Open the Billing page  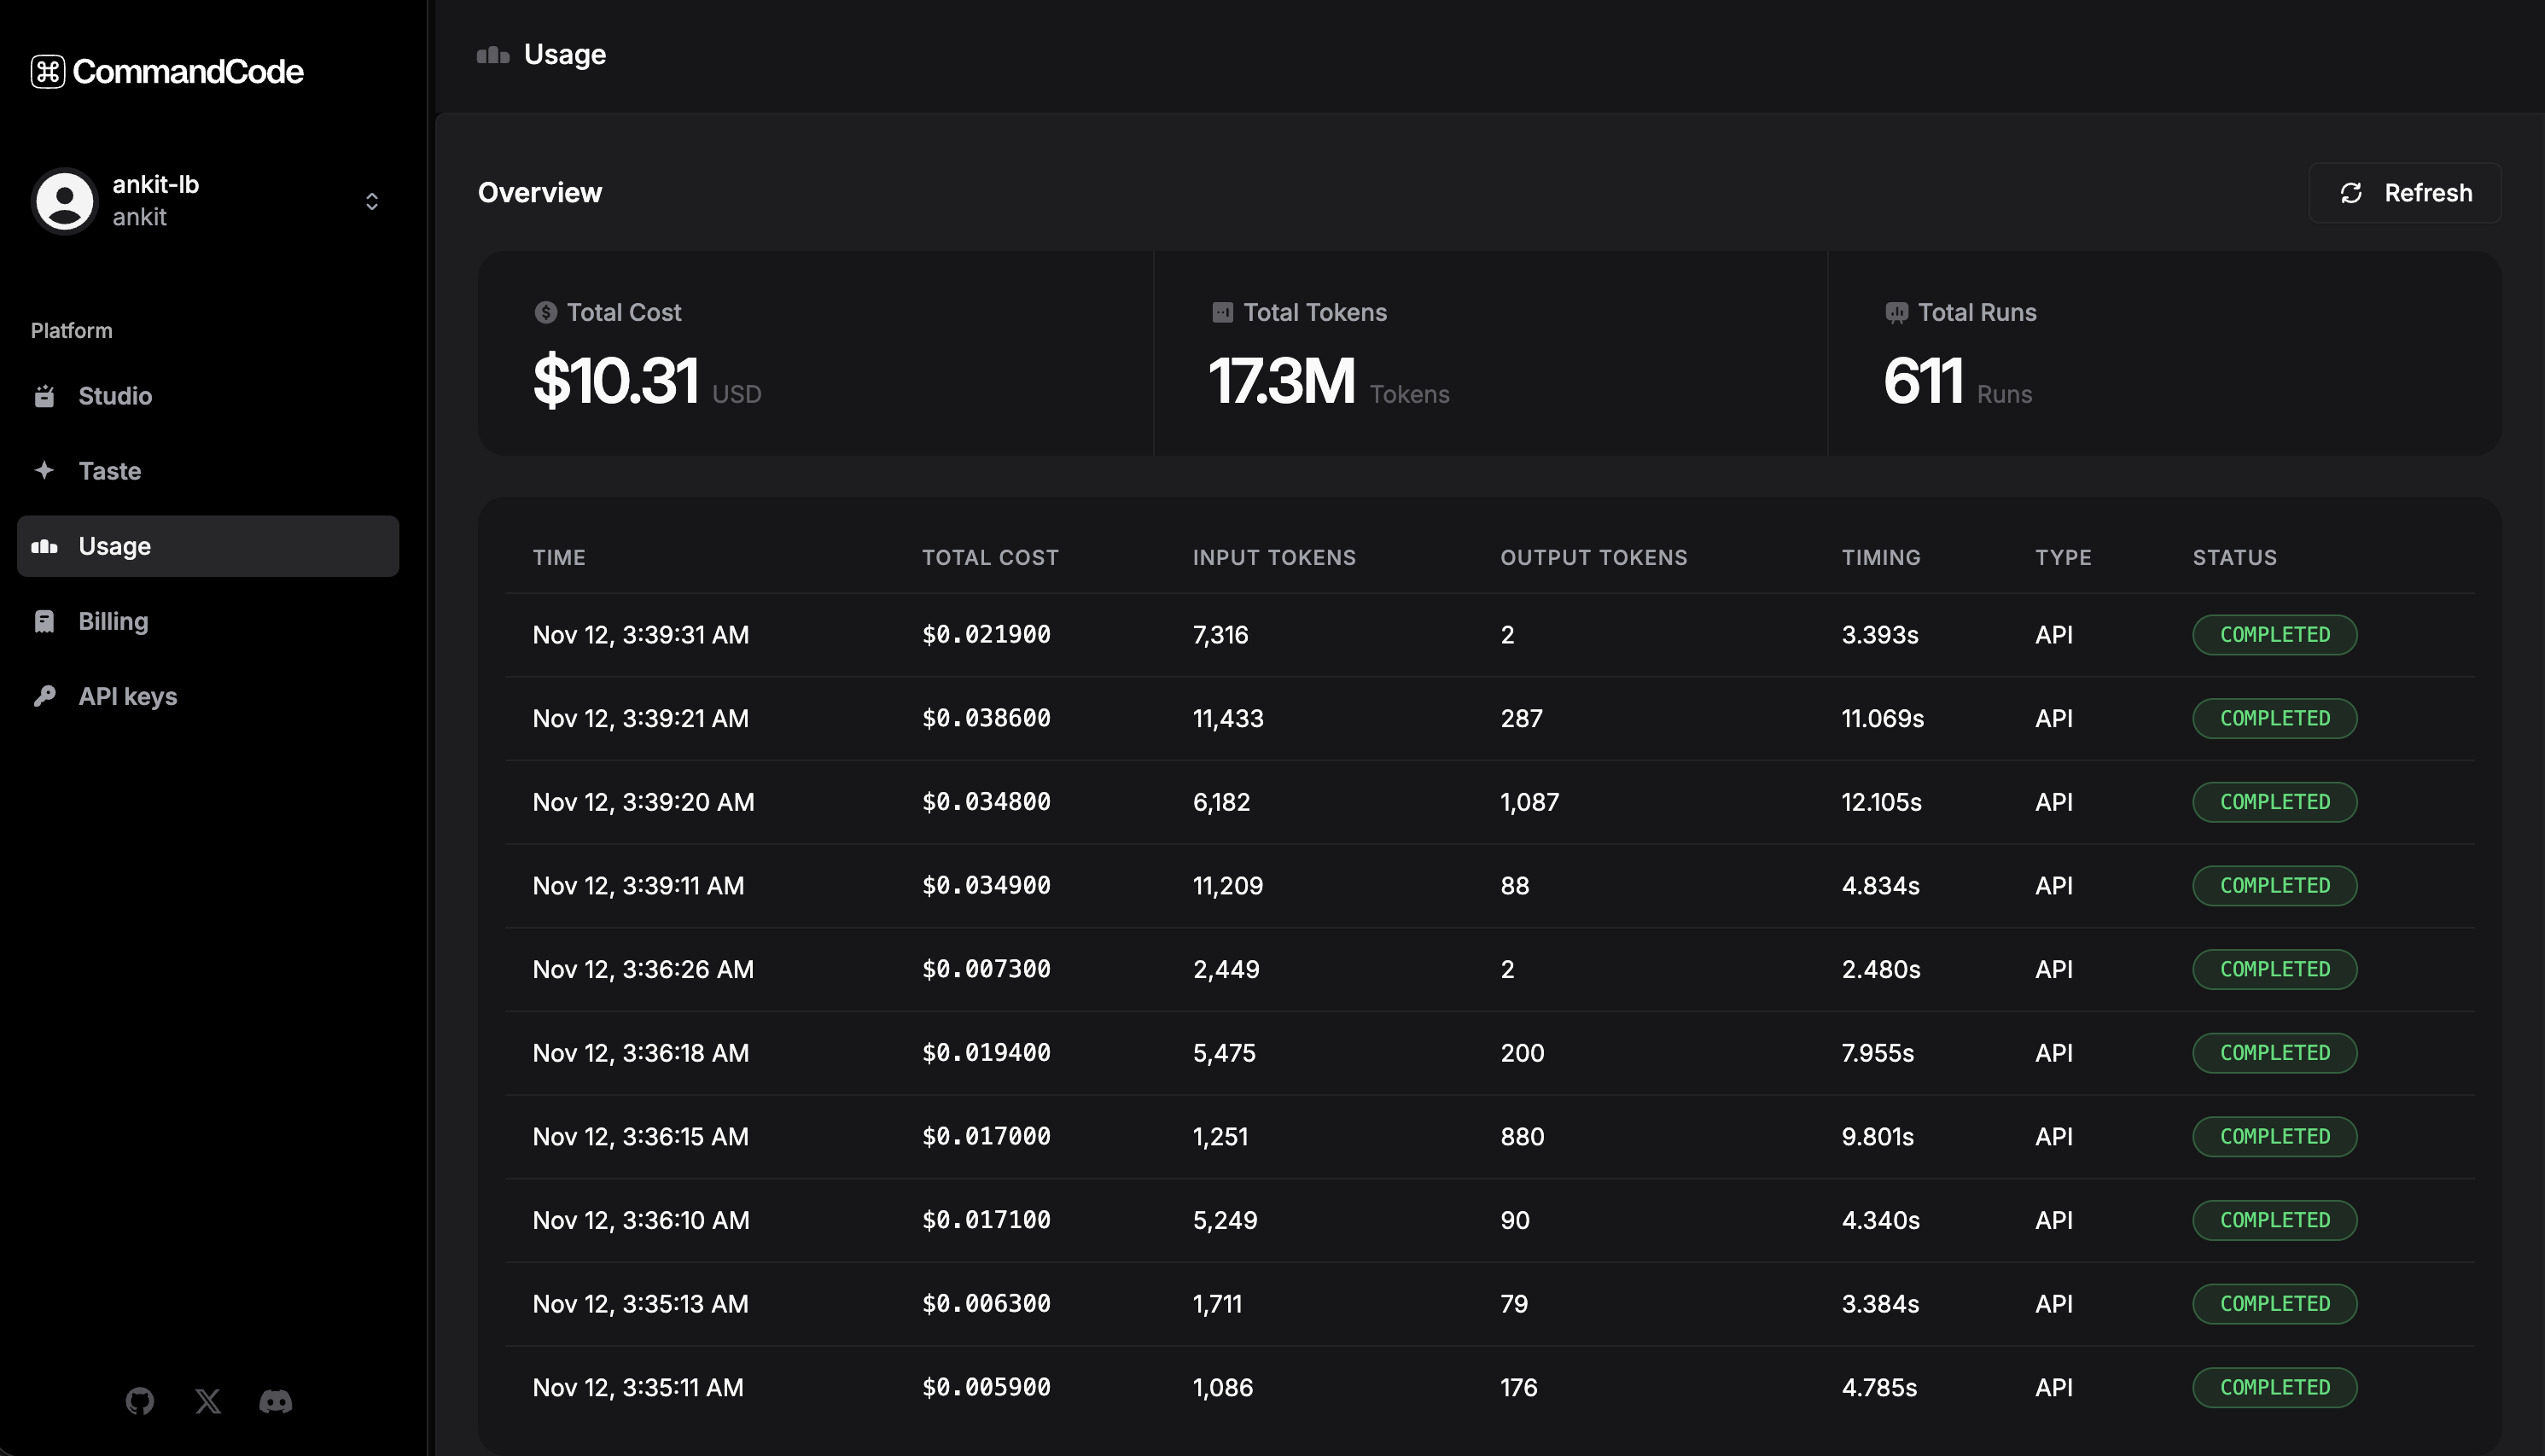point(113,621)
